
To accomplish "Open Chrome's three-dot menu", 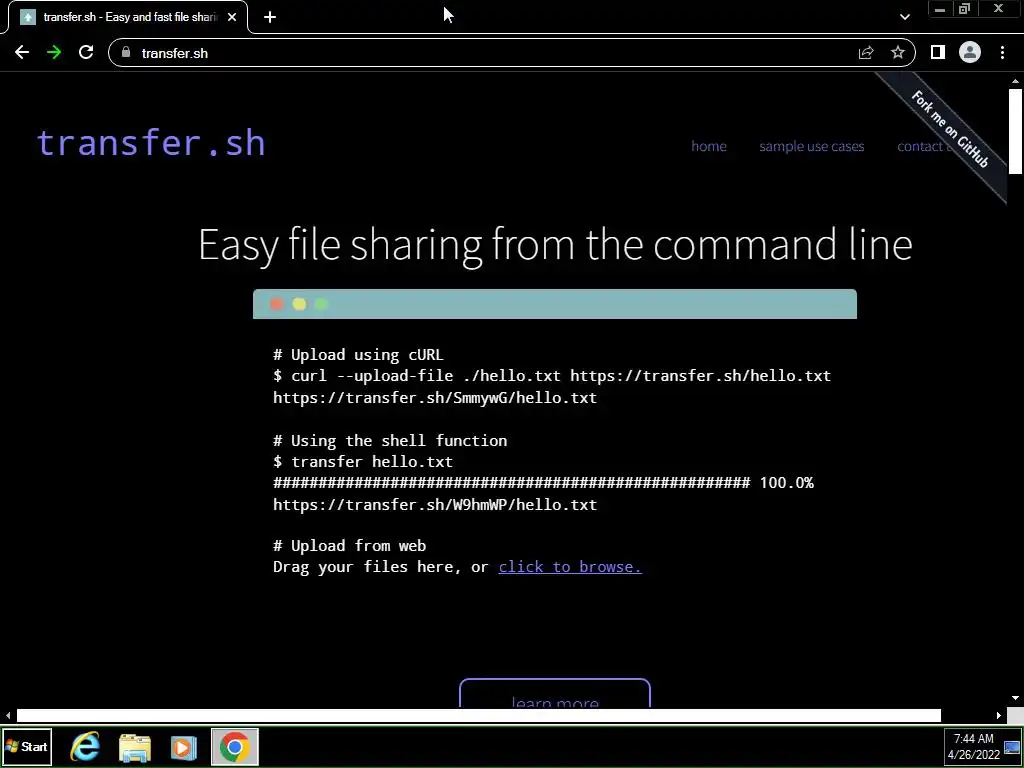I will coord(1002,53).
